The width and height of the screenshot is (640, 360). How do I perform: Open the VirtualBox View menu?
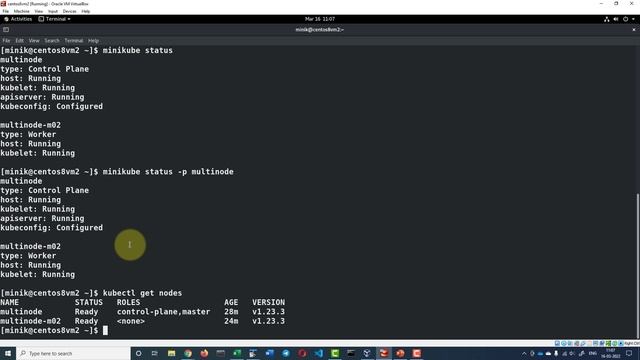[x=38, y=11]
